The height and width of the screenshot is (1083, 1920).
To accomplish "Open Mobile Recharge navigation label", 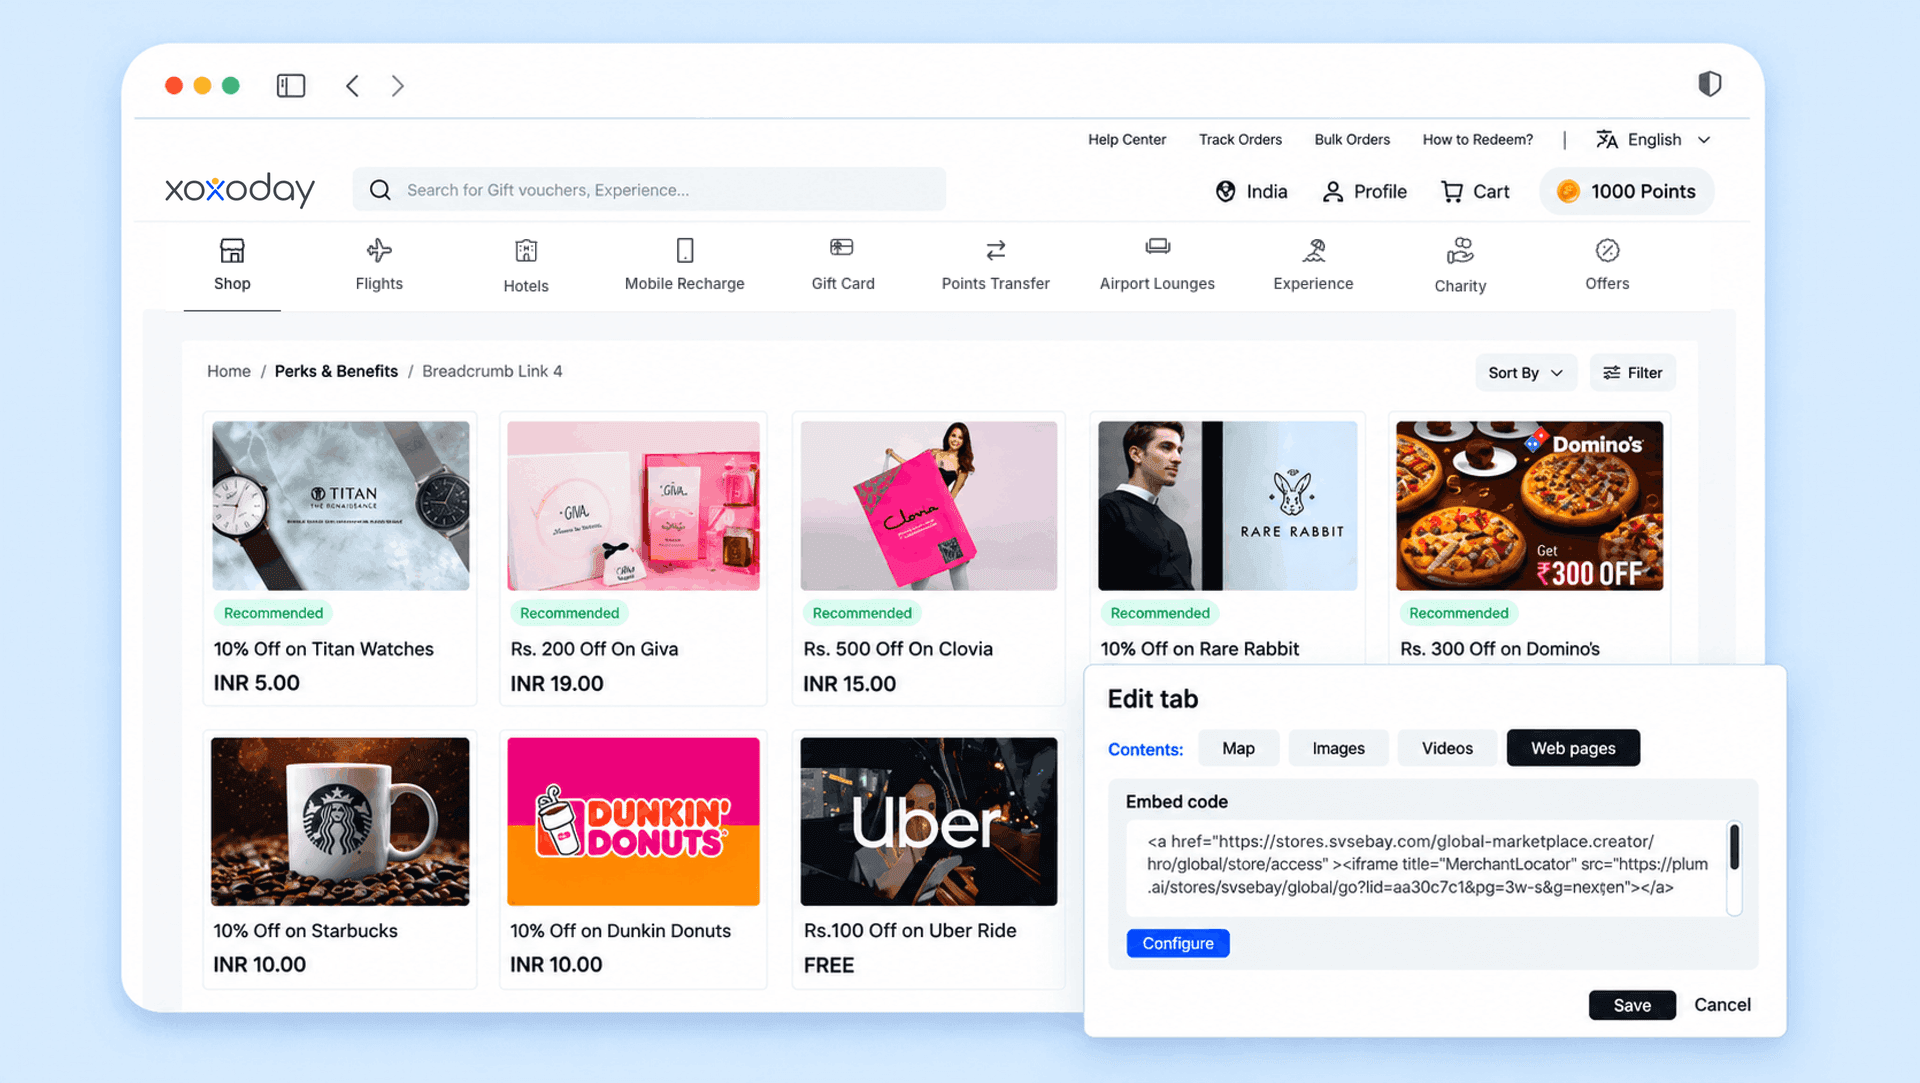I will [x=685, y=284].
